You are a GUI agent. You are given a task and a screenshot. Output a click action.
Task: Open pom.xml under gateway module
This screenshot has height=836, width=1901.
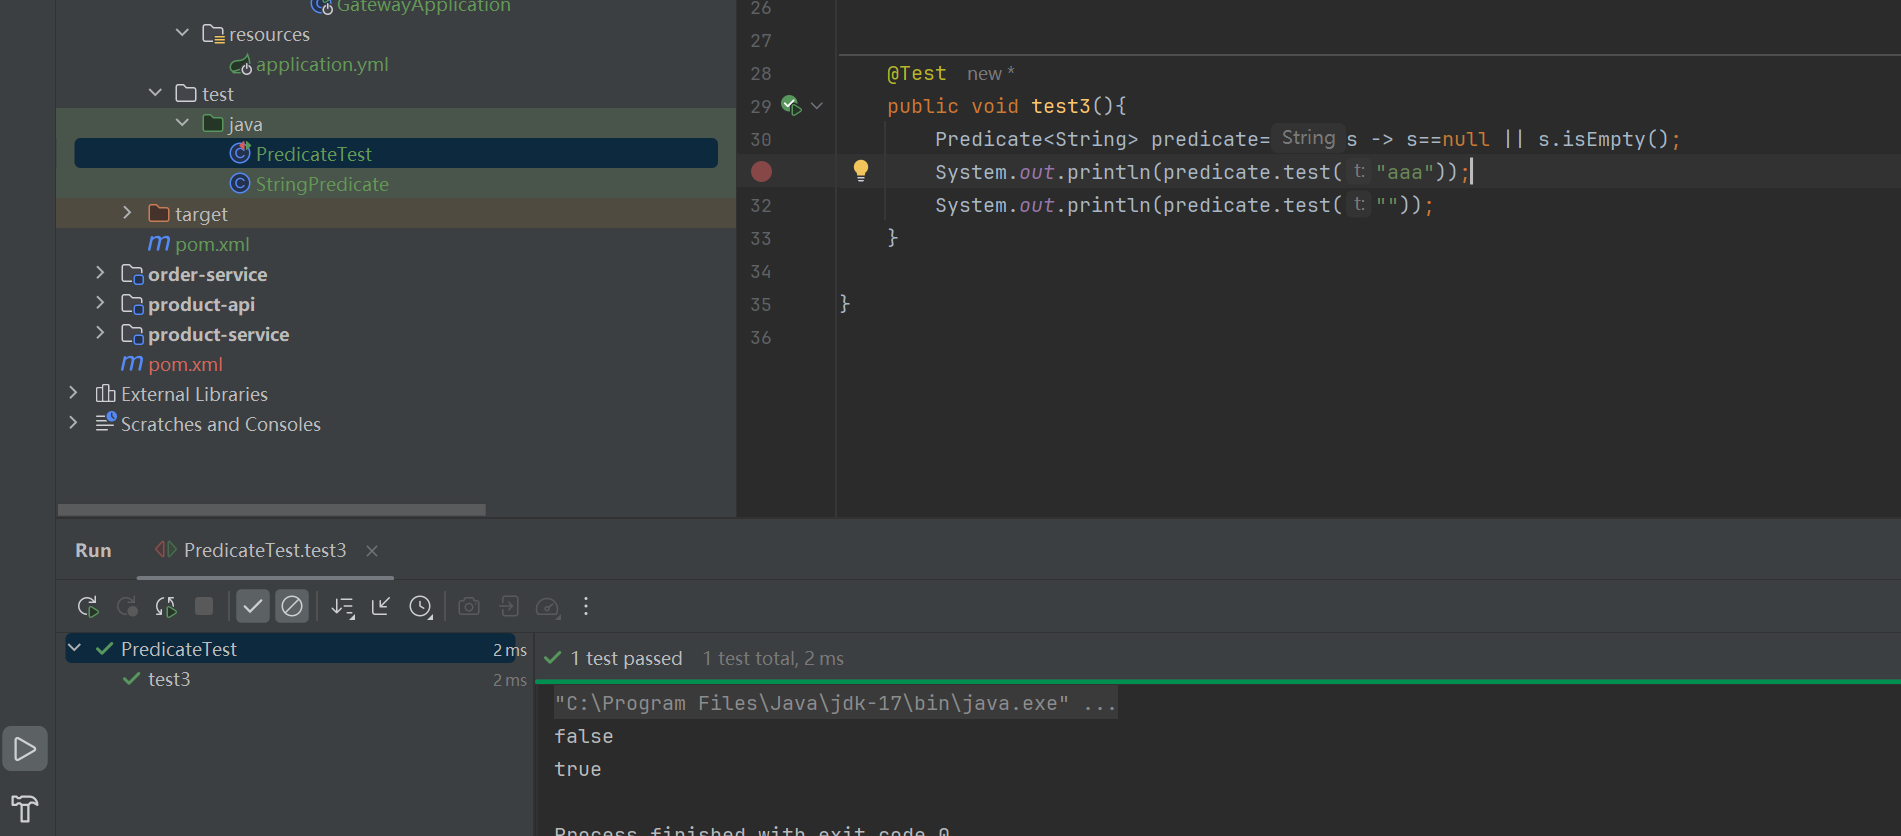tap(212, 244)
